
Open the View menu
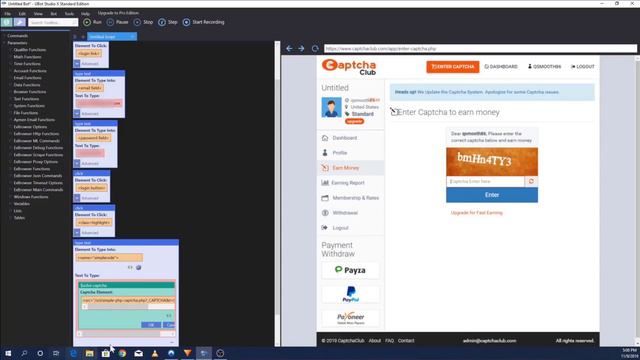click(x=38, y=13)
